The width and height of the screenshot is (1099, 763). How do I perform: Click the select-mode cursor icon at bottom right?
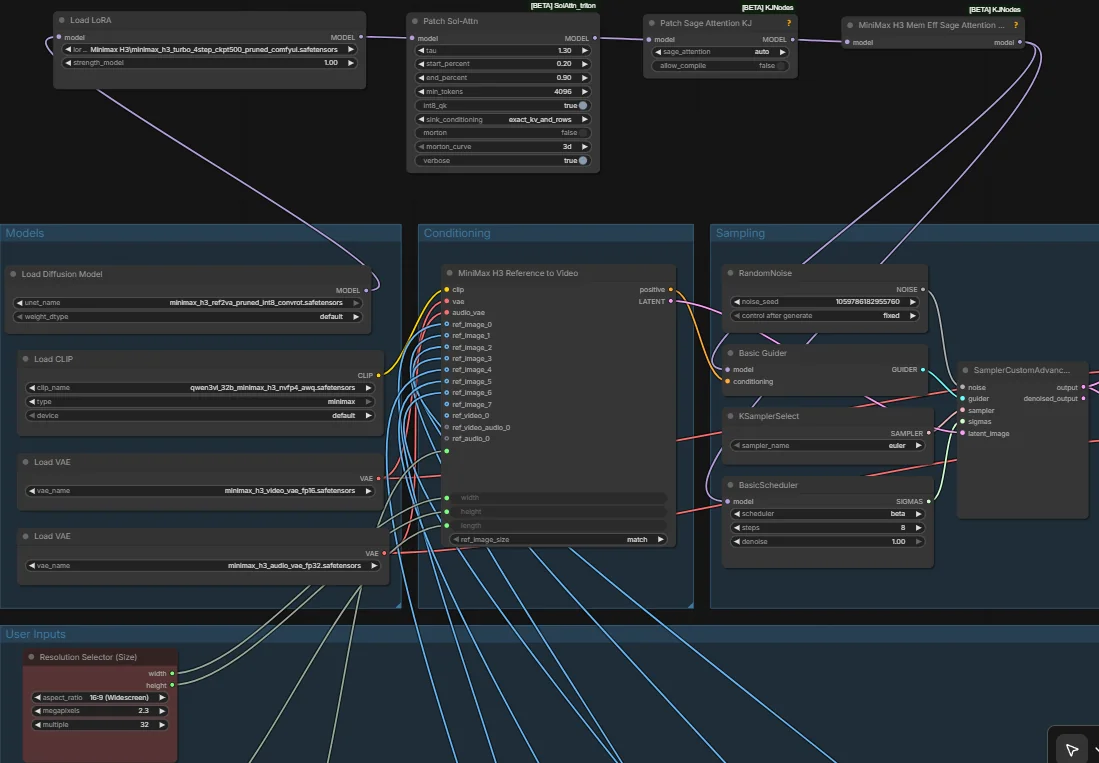point(1072,750)
